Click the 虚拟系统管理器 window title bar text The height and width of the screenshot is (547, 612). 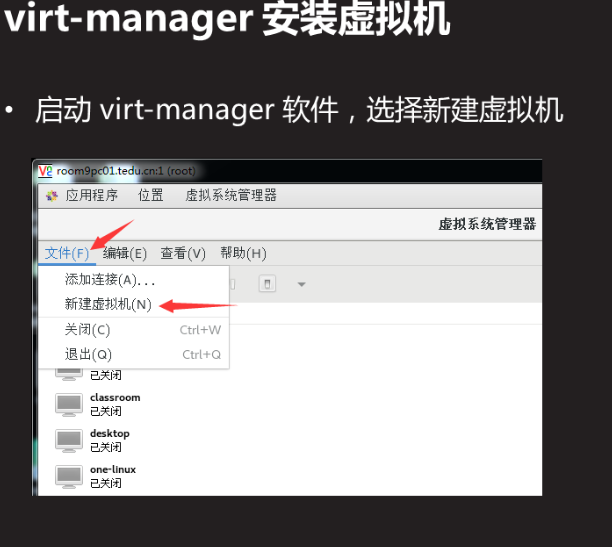pos(487,224)
